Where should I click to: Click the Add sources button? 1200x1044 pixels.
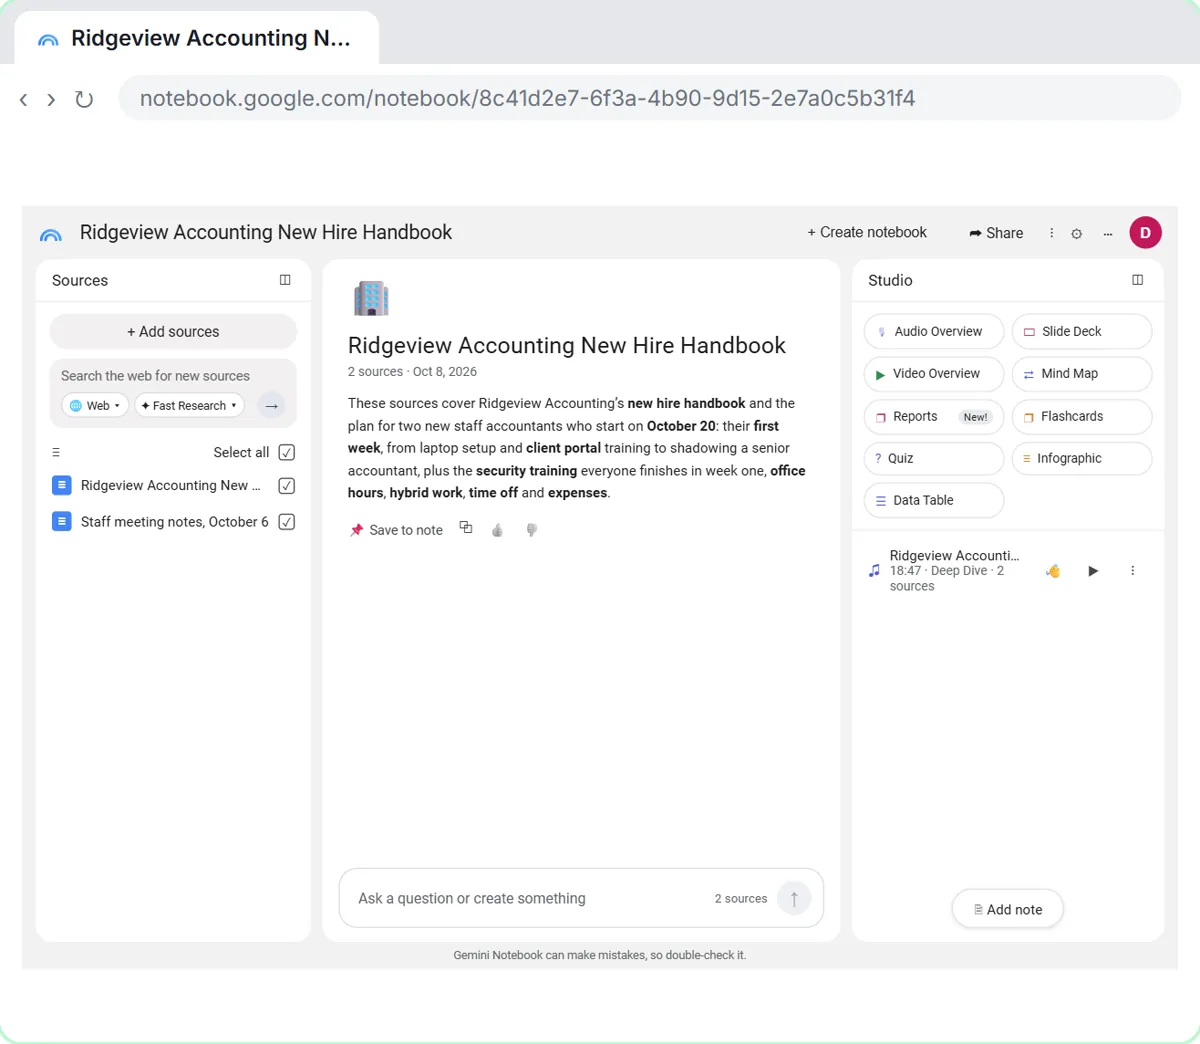click(x=173, y=332)
